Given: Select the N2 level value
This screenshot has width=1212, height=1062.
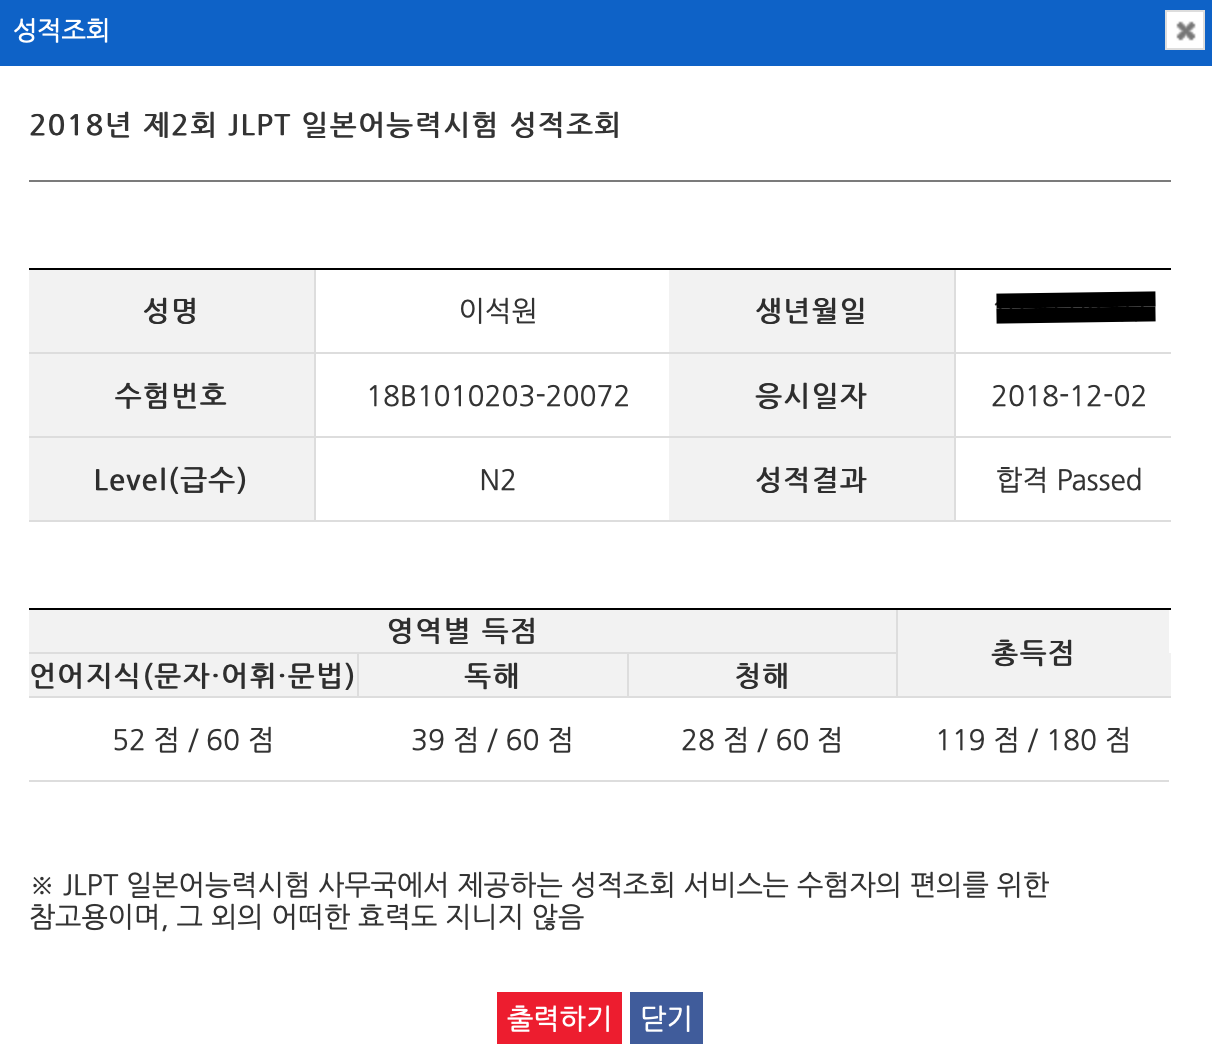Looking at the screenshot, I should point(497,480).
